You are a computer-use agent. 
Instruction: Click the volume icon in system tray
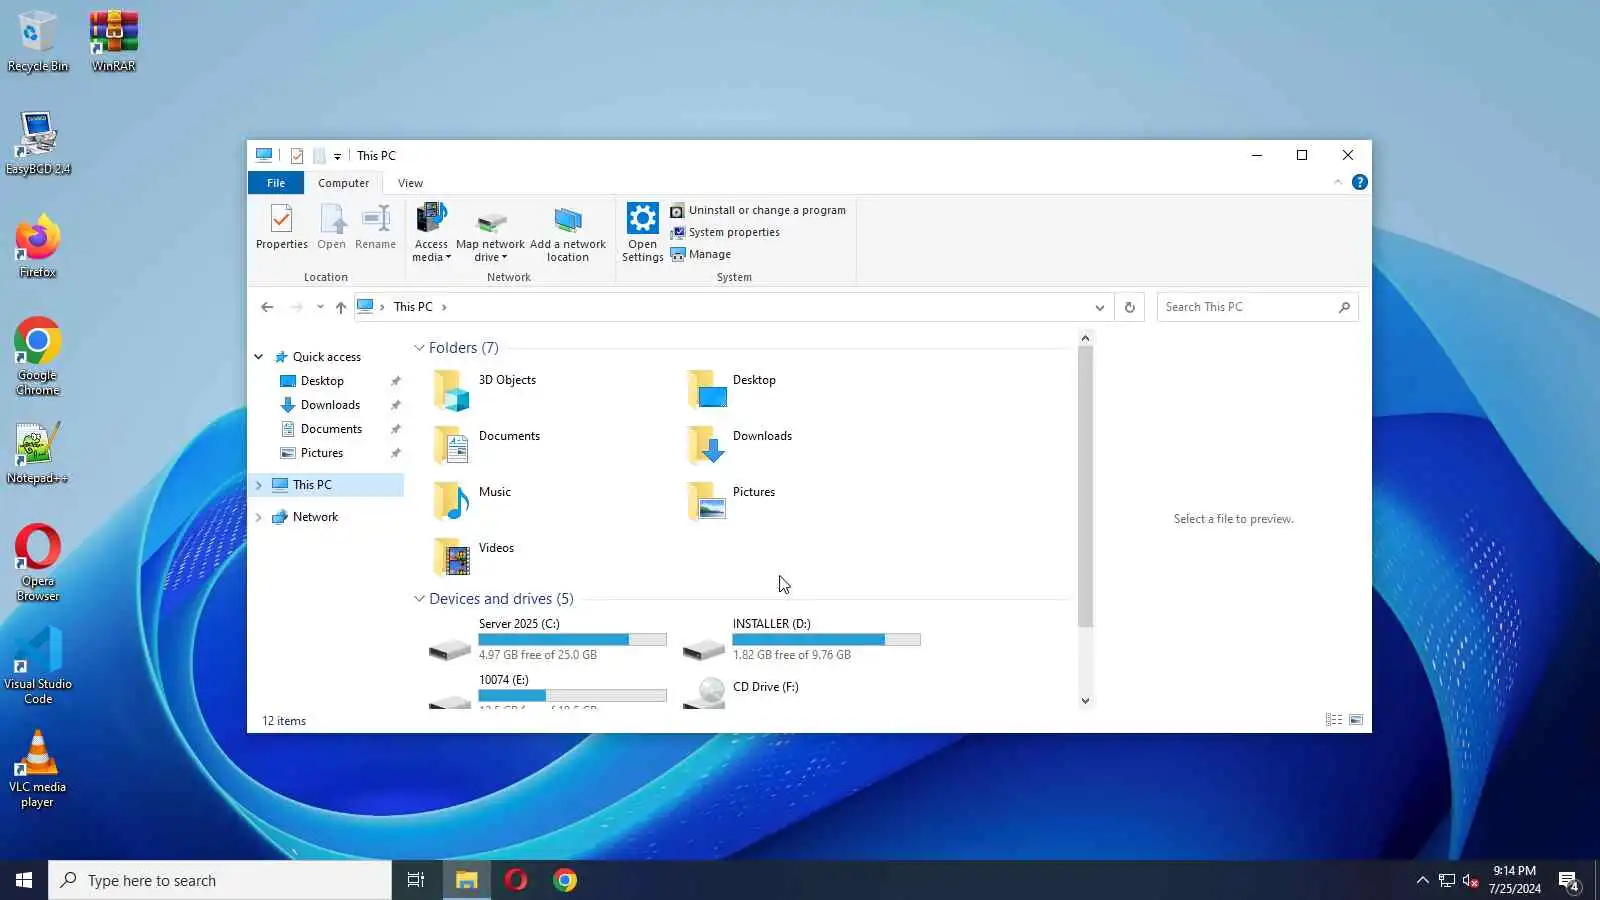1470,880
